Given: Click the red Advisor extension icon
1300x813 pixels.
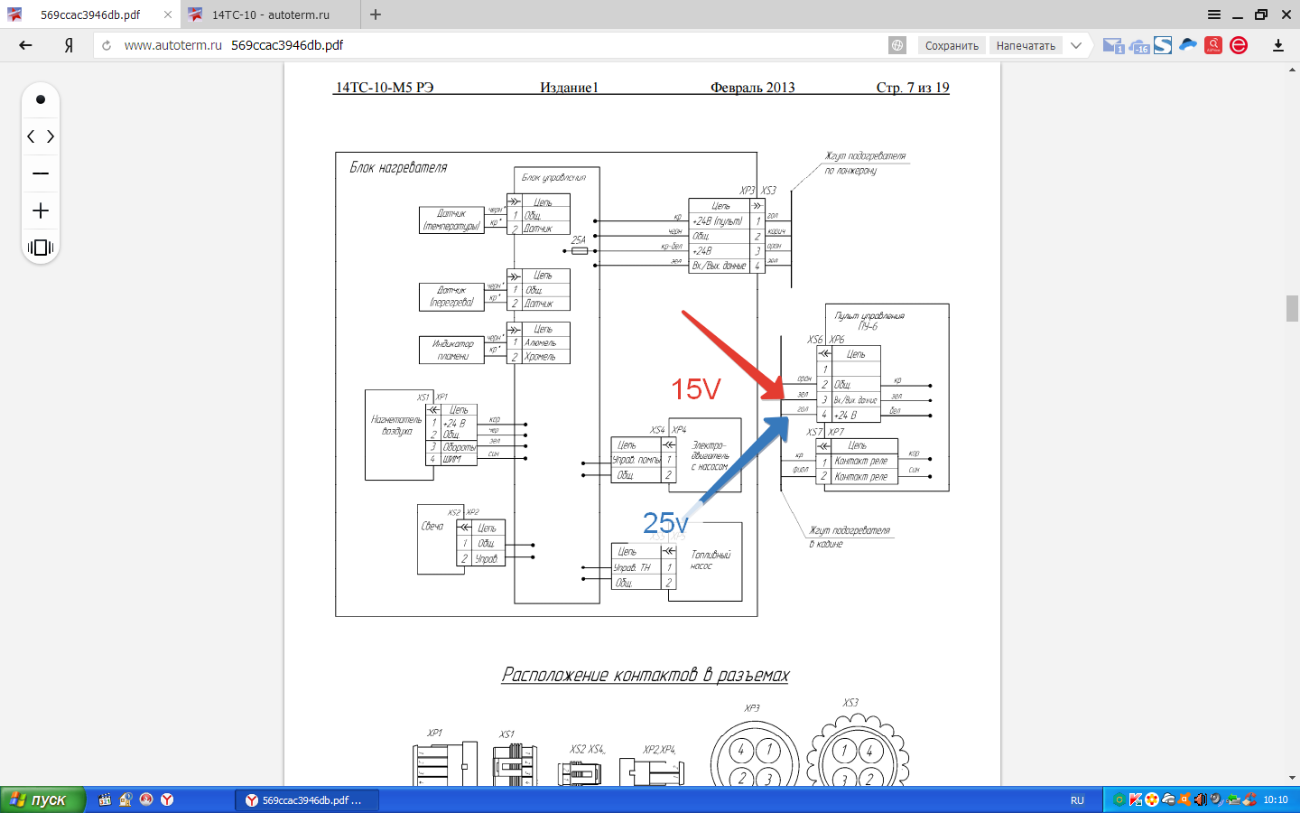Looking at the screenshot, I should [x=1213, y=45].
